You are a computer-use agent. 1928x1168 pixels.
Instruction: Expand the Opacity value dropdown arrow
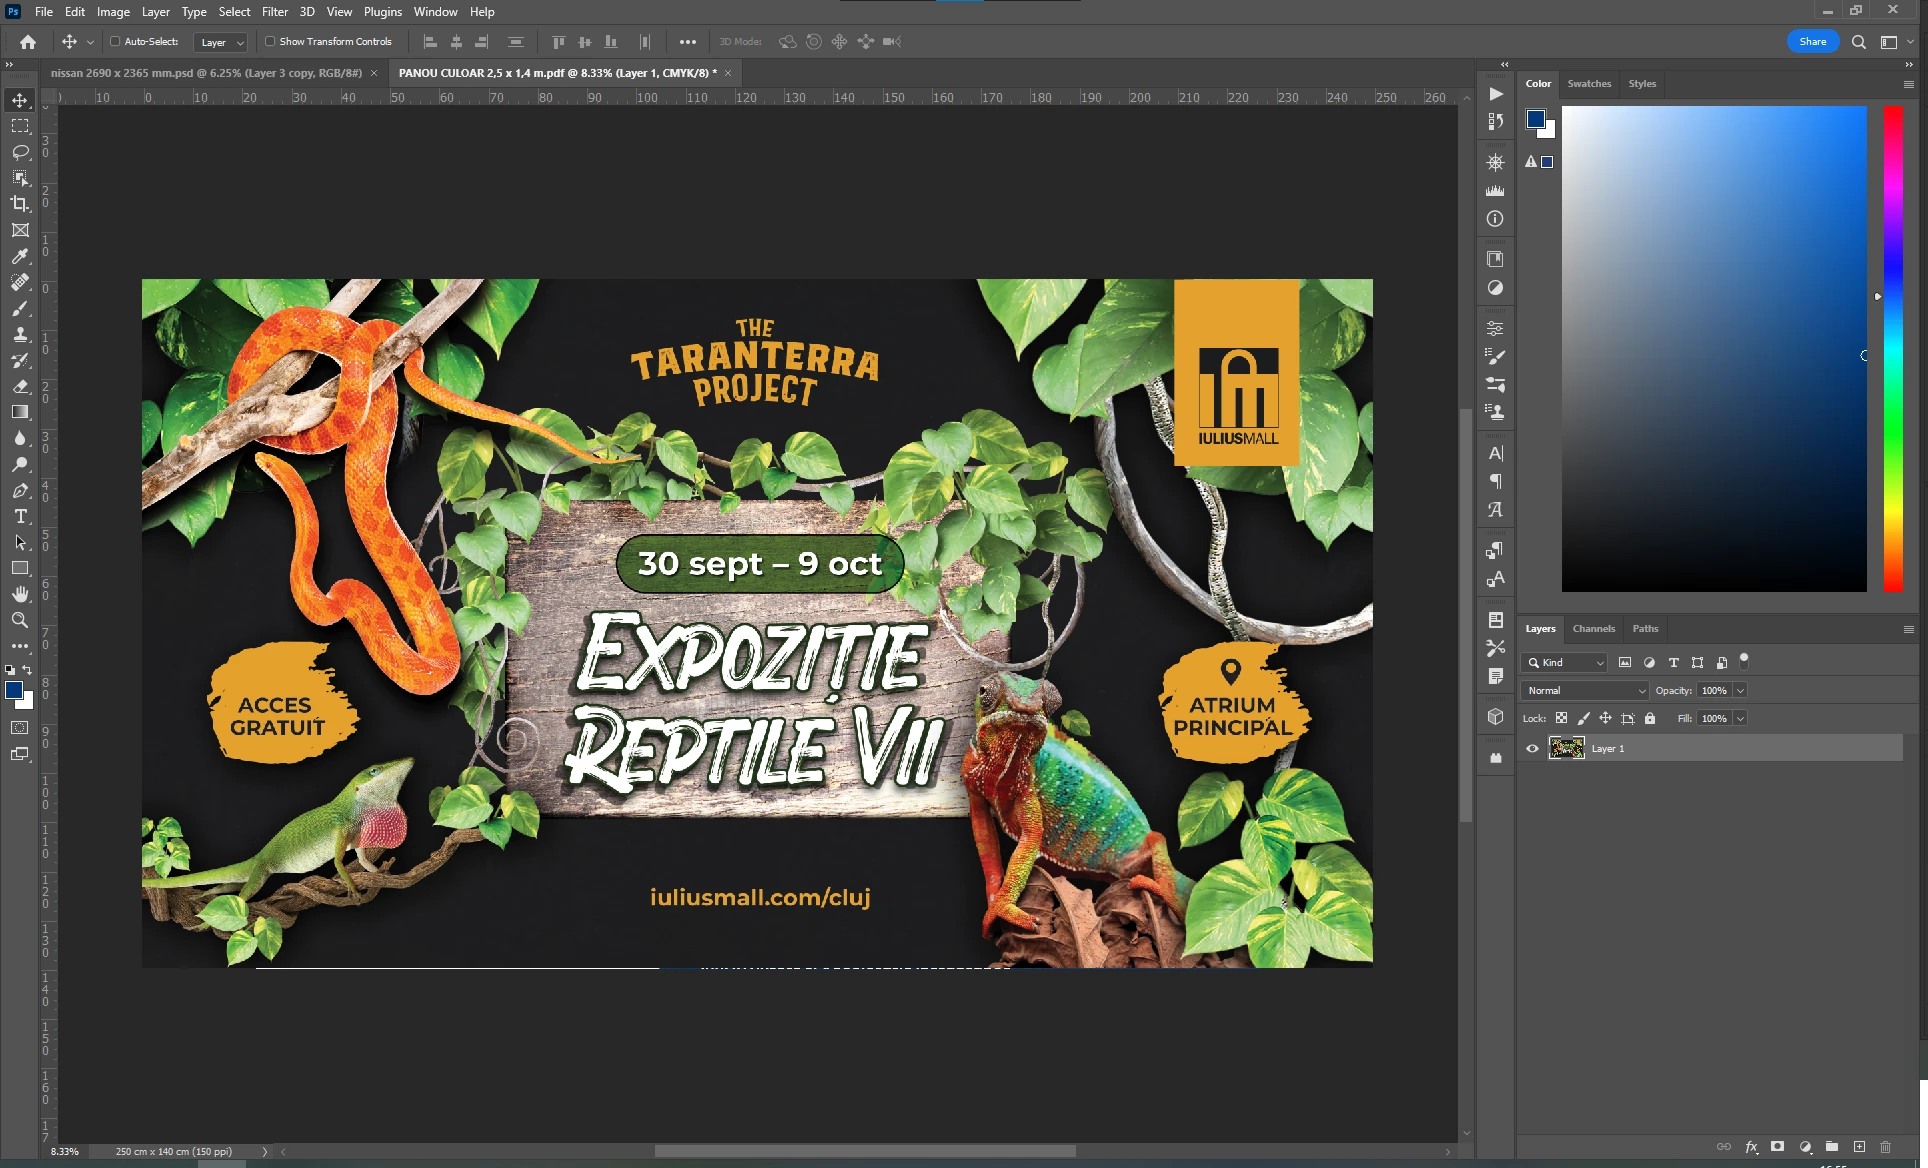pyautogui.click(x=1740, y=690)
